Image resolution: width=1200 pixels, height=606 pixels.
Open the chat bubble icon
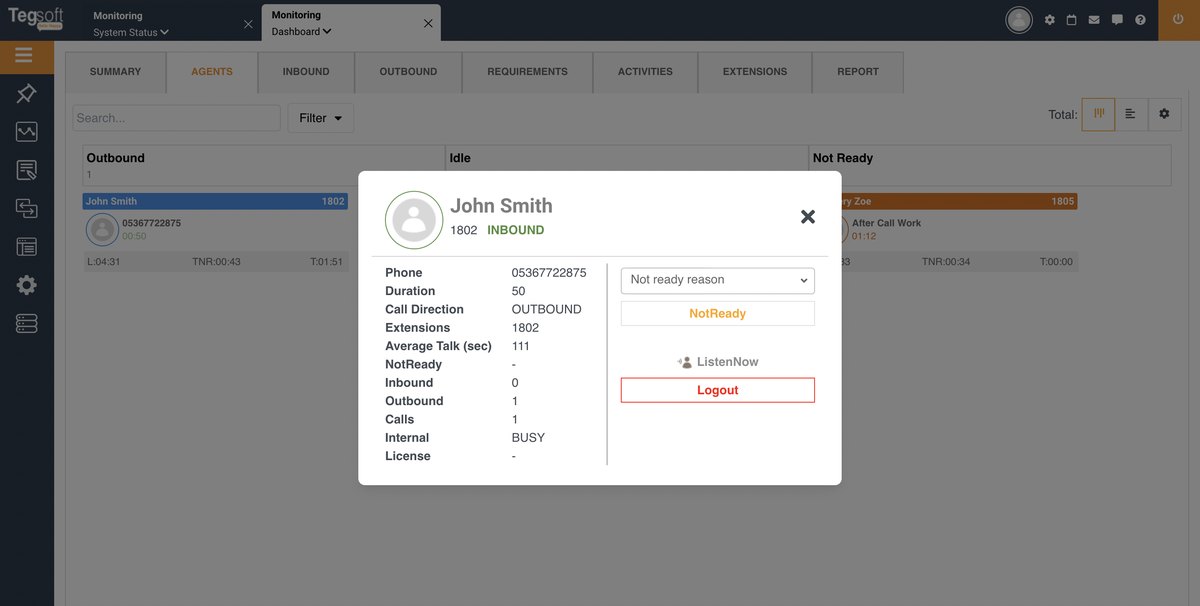[1117, 20]
